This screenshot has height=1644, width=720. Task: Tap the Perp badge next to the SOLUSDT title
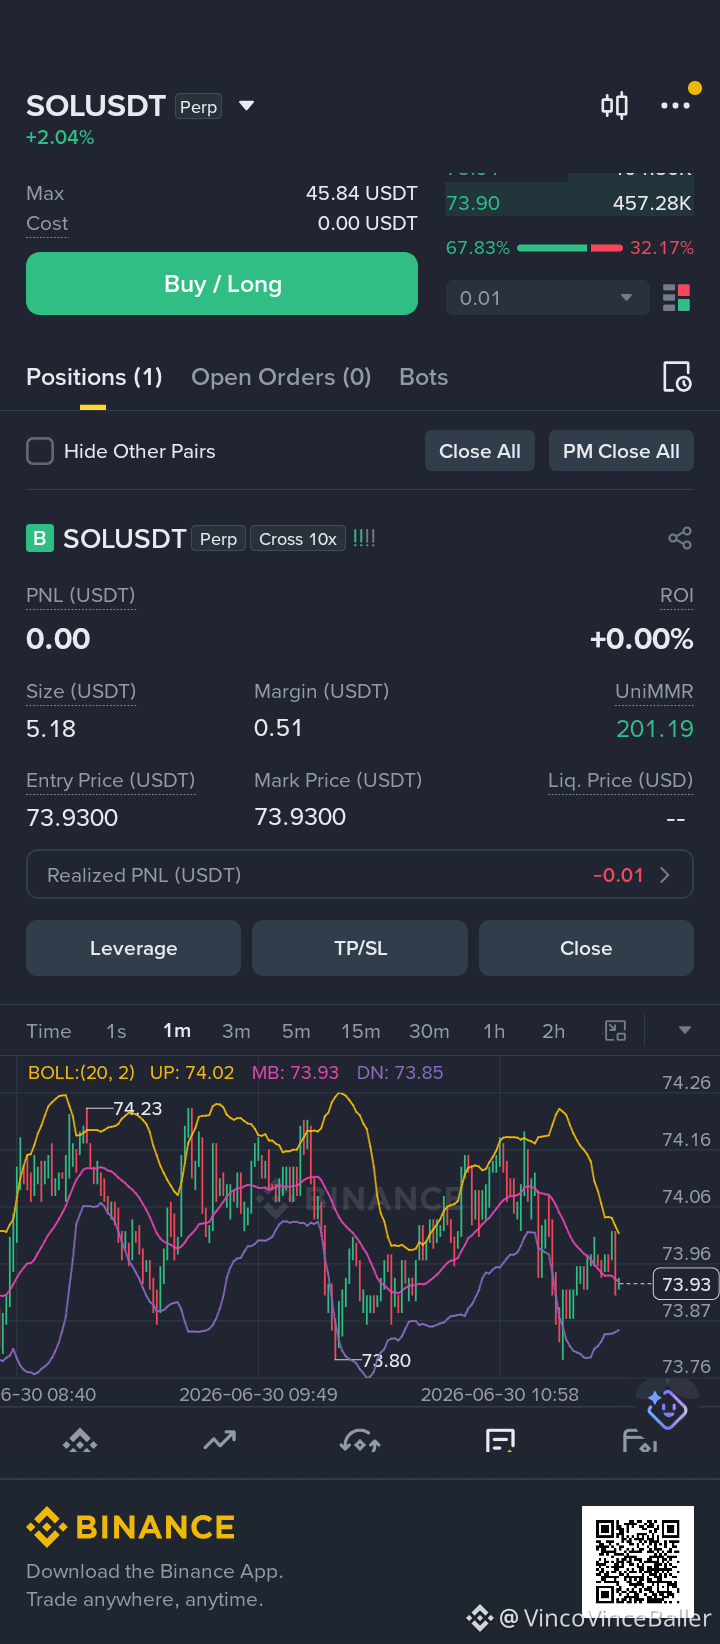coord(198,107)
